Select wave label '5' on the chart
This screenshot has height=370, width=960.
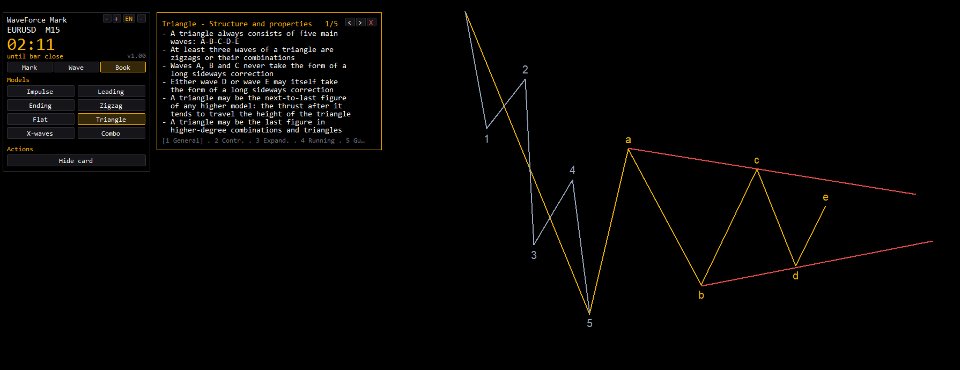(590, 323)
